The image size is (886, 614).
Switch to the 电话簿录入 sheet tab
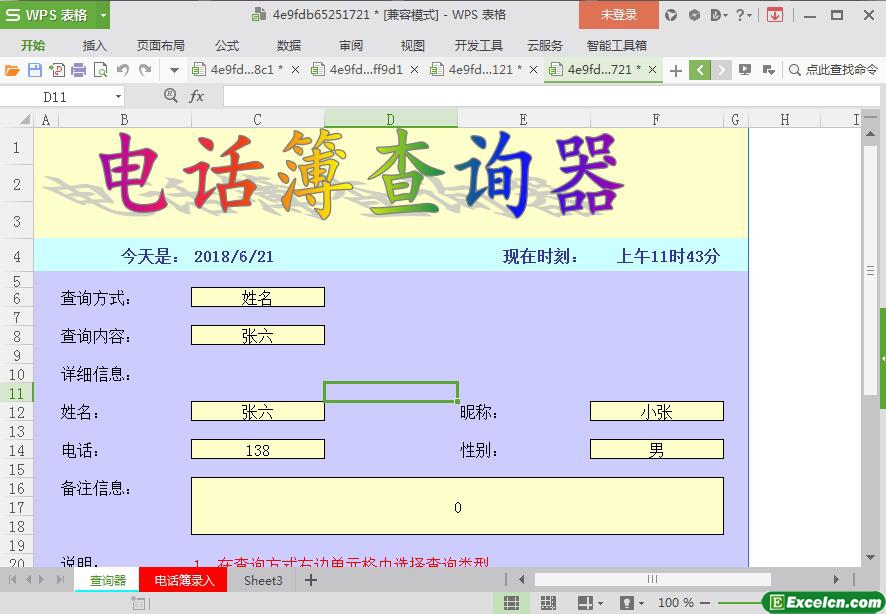pos(184,580)
